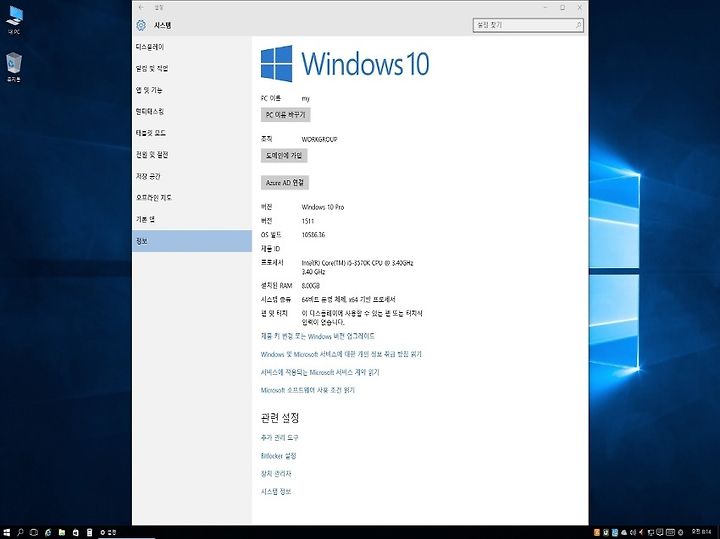Screen dimensions: 720x539
Task: Open the 시스템 정보 link
Action: [x=276, y=492]
